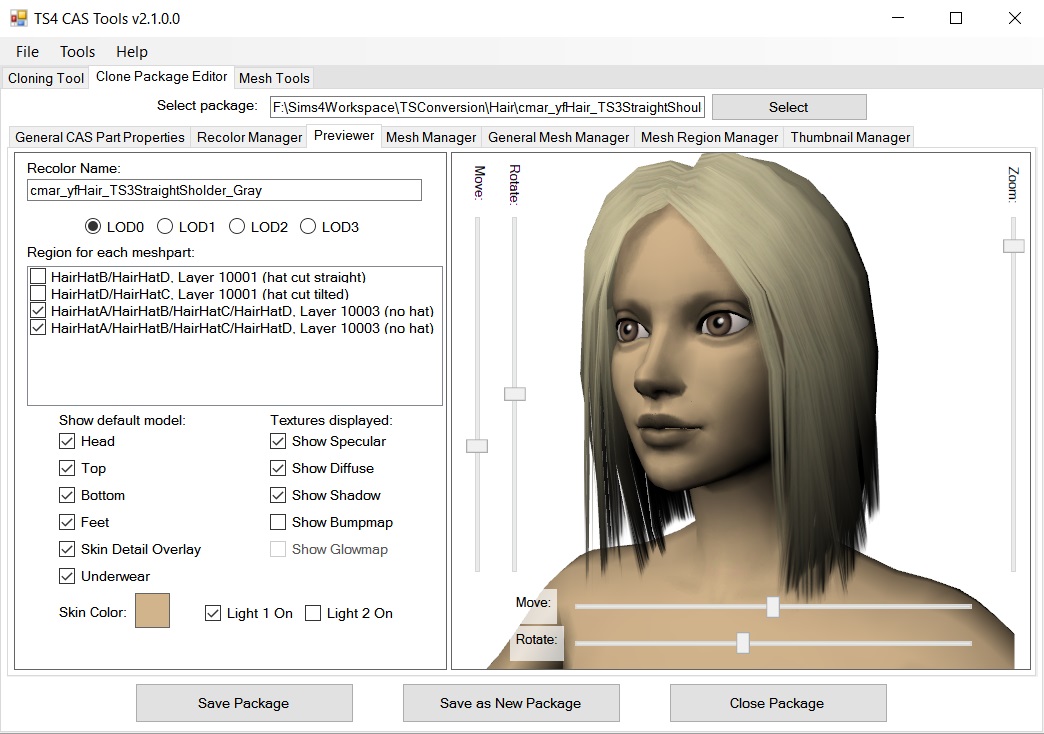Choose the LOD3 detail level
Image resolution: width=1044 pixels, height=734 pixels.
[308, 227]
